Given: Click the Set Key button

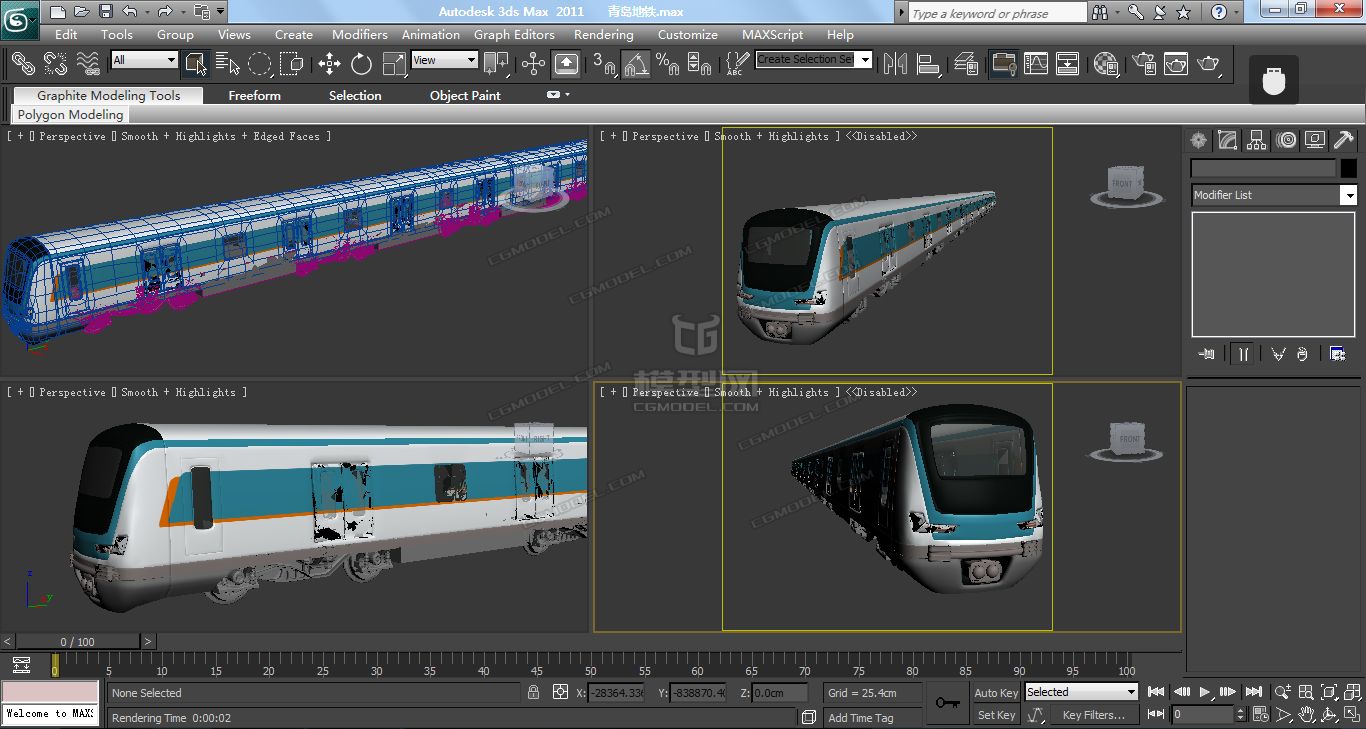Looking at the screenshot, I should 996,715.
